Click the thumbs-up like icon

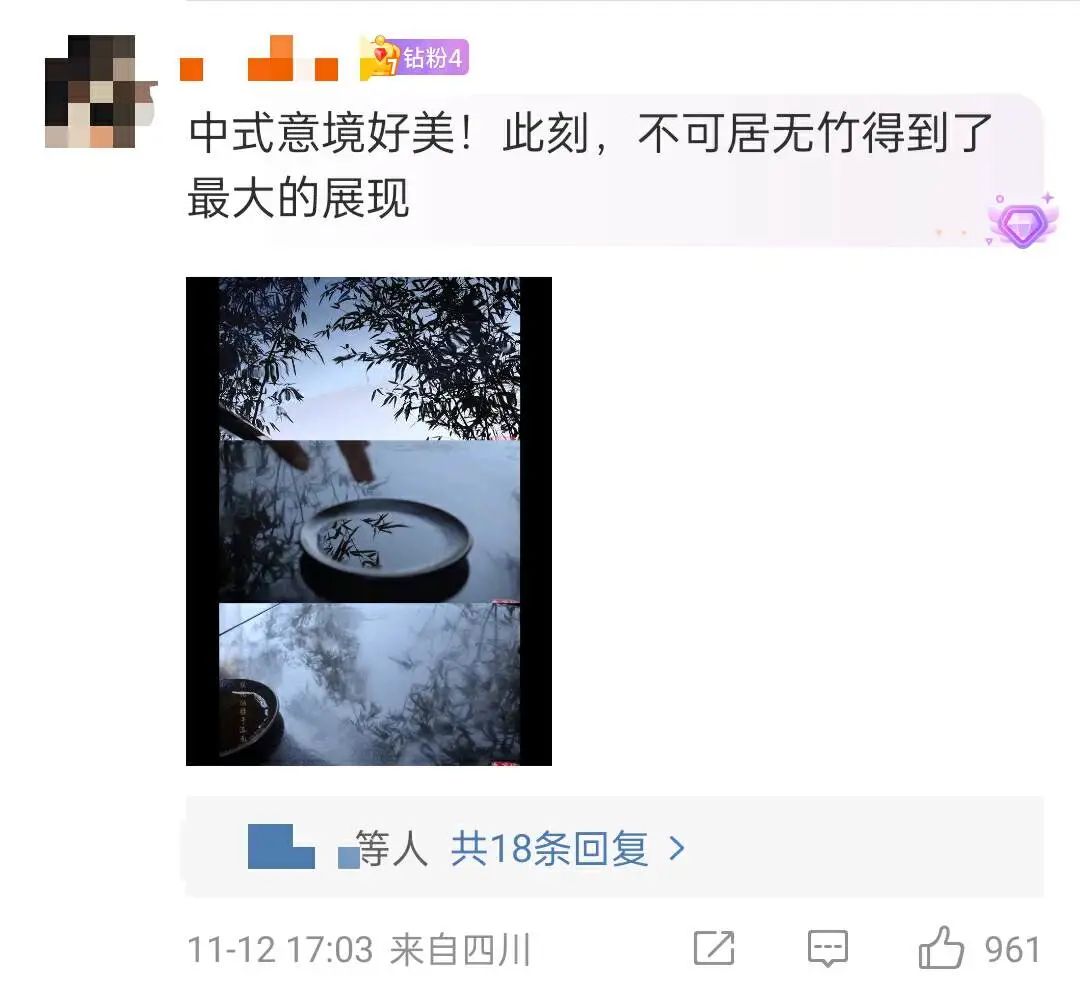[x=942, y=949]
